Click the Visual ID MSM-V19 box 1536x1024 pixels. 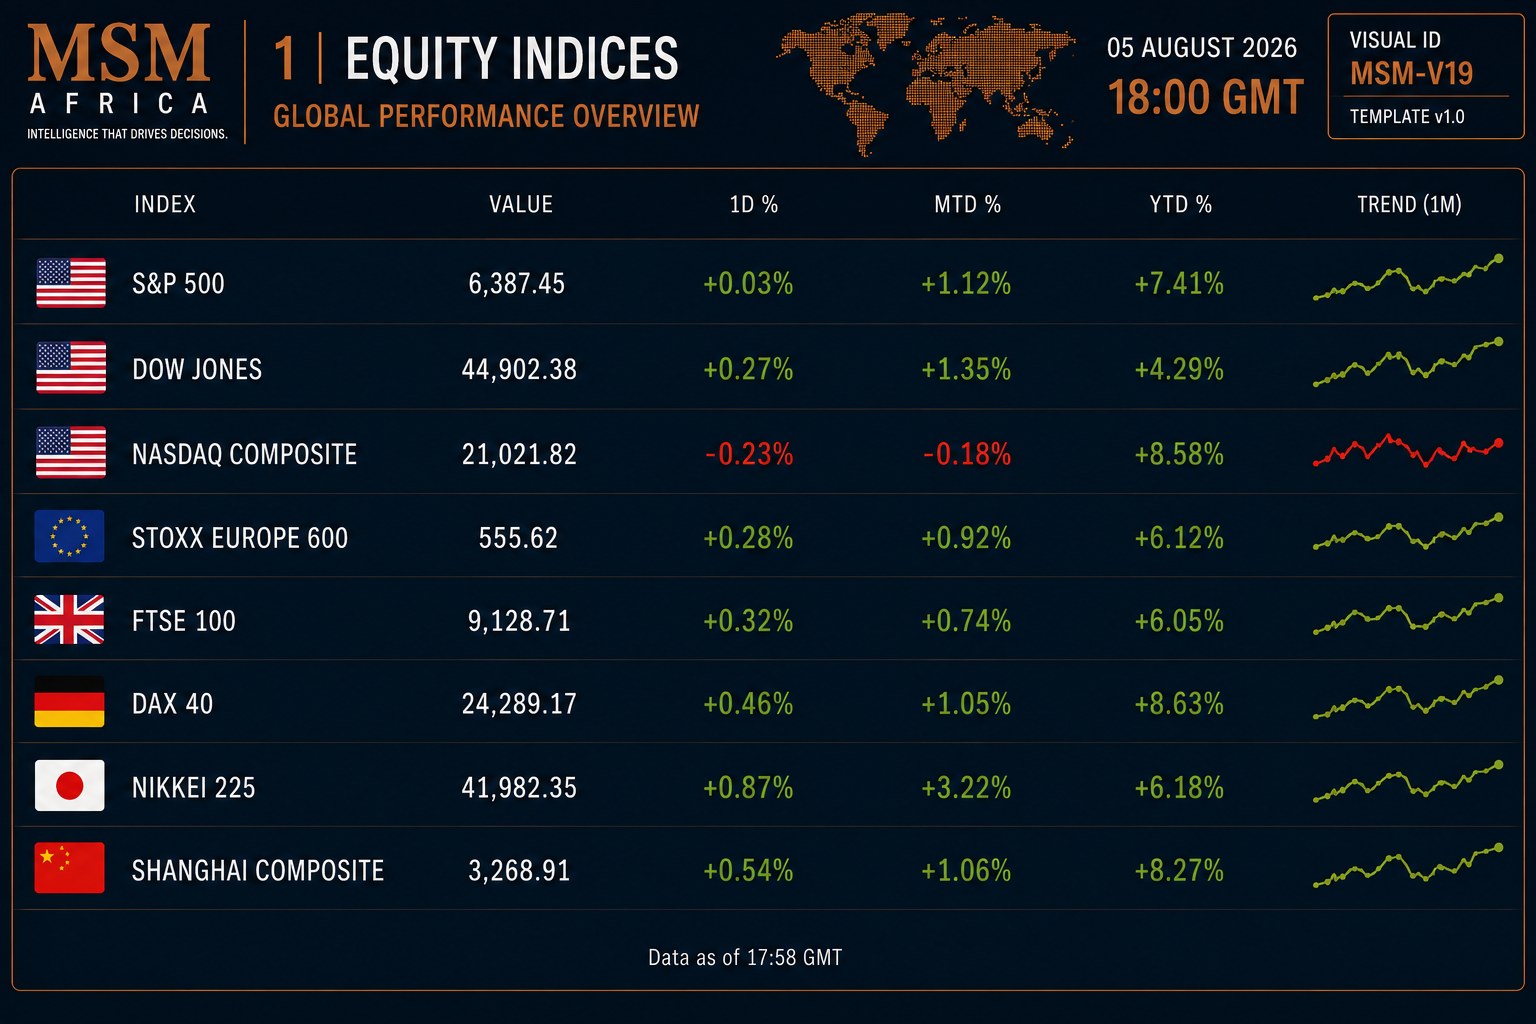[1426, 76]
